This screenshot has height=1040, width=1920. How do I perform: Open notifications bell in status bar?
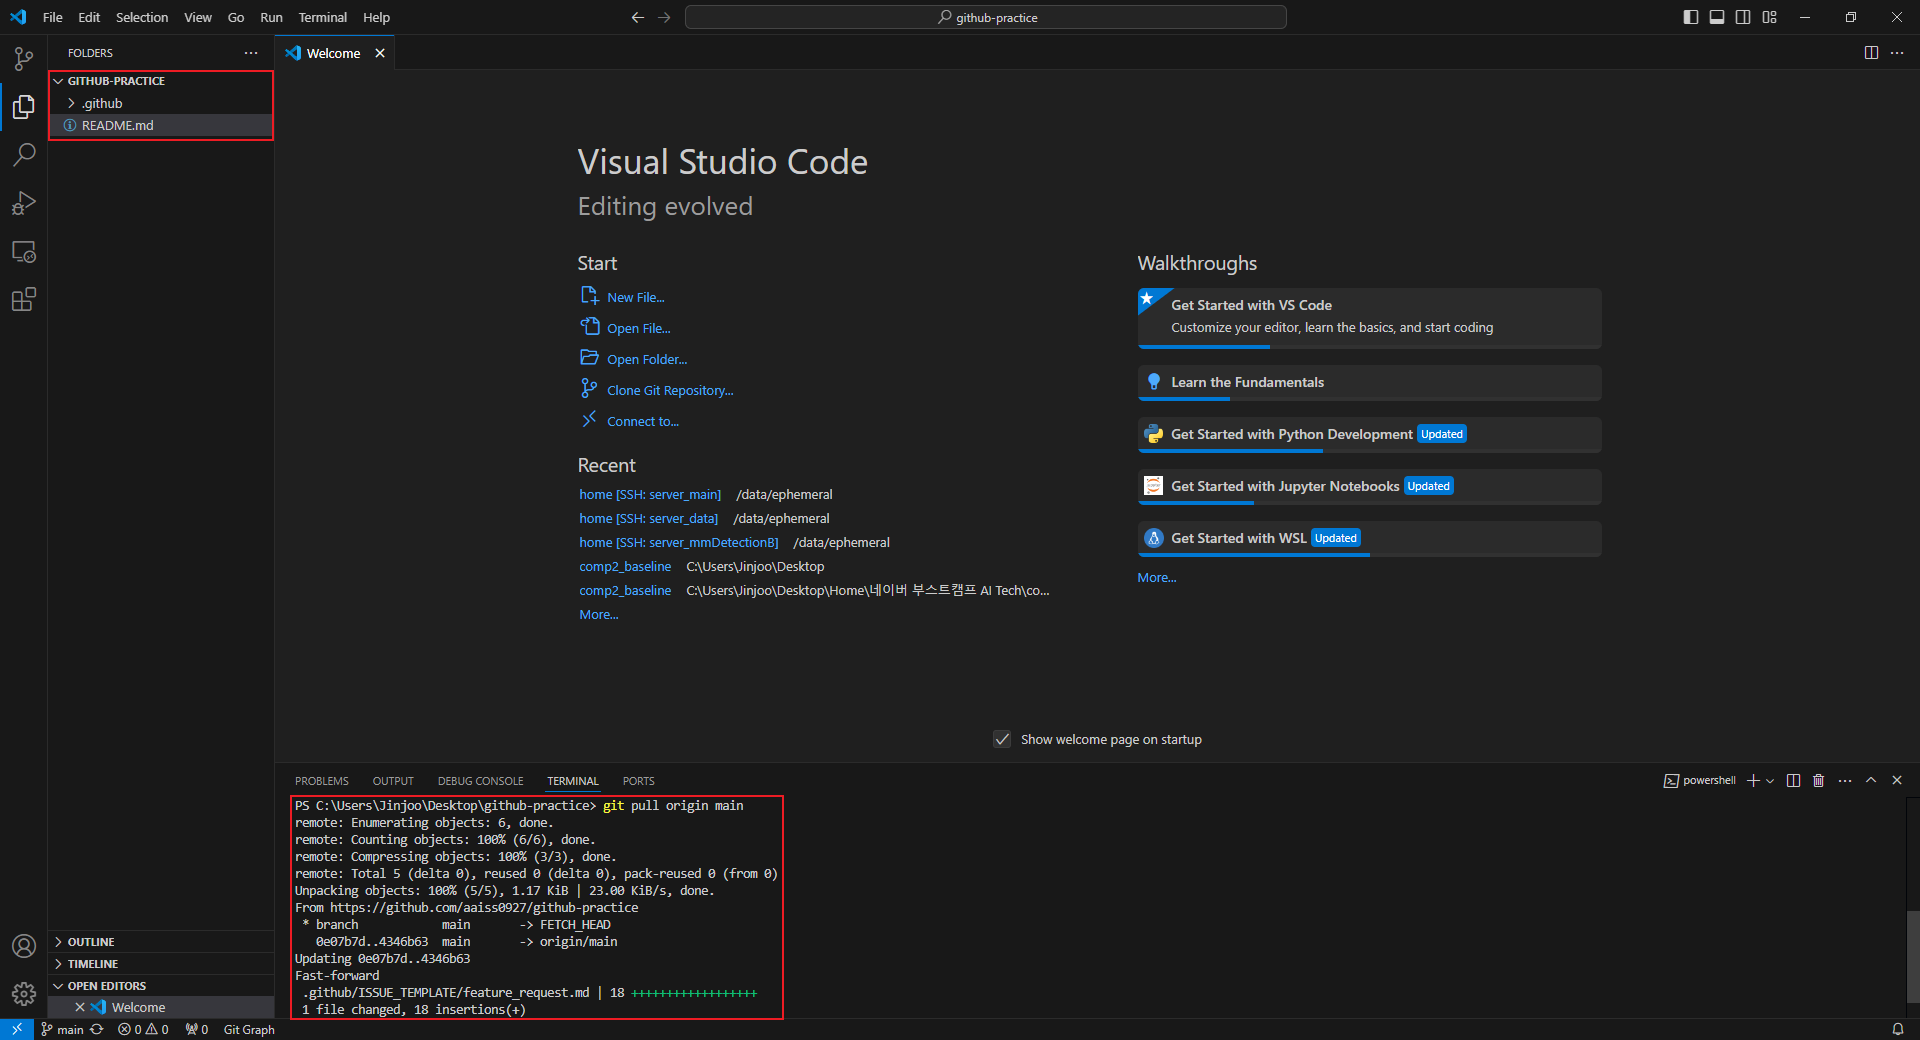pyautogui.click(x=1897, y=1029)
